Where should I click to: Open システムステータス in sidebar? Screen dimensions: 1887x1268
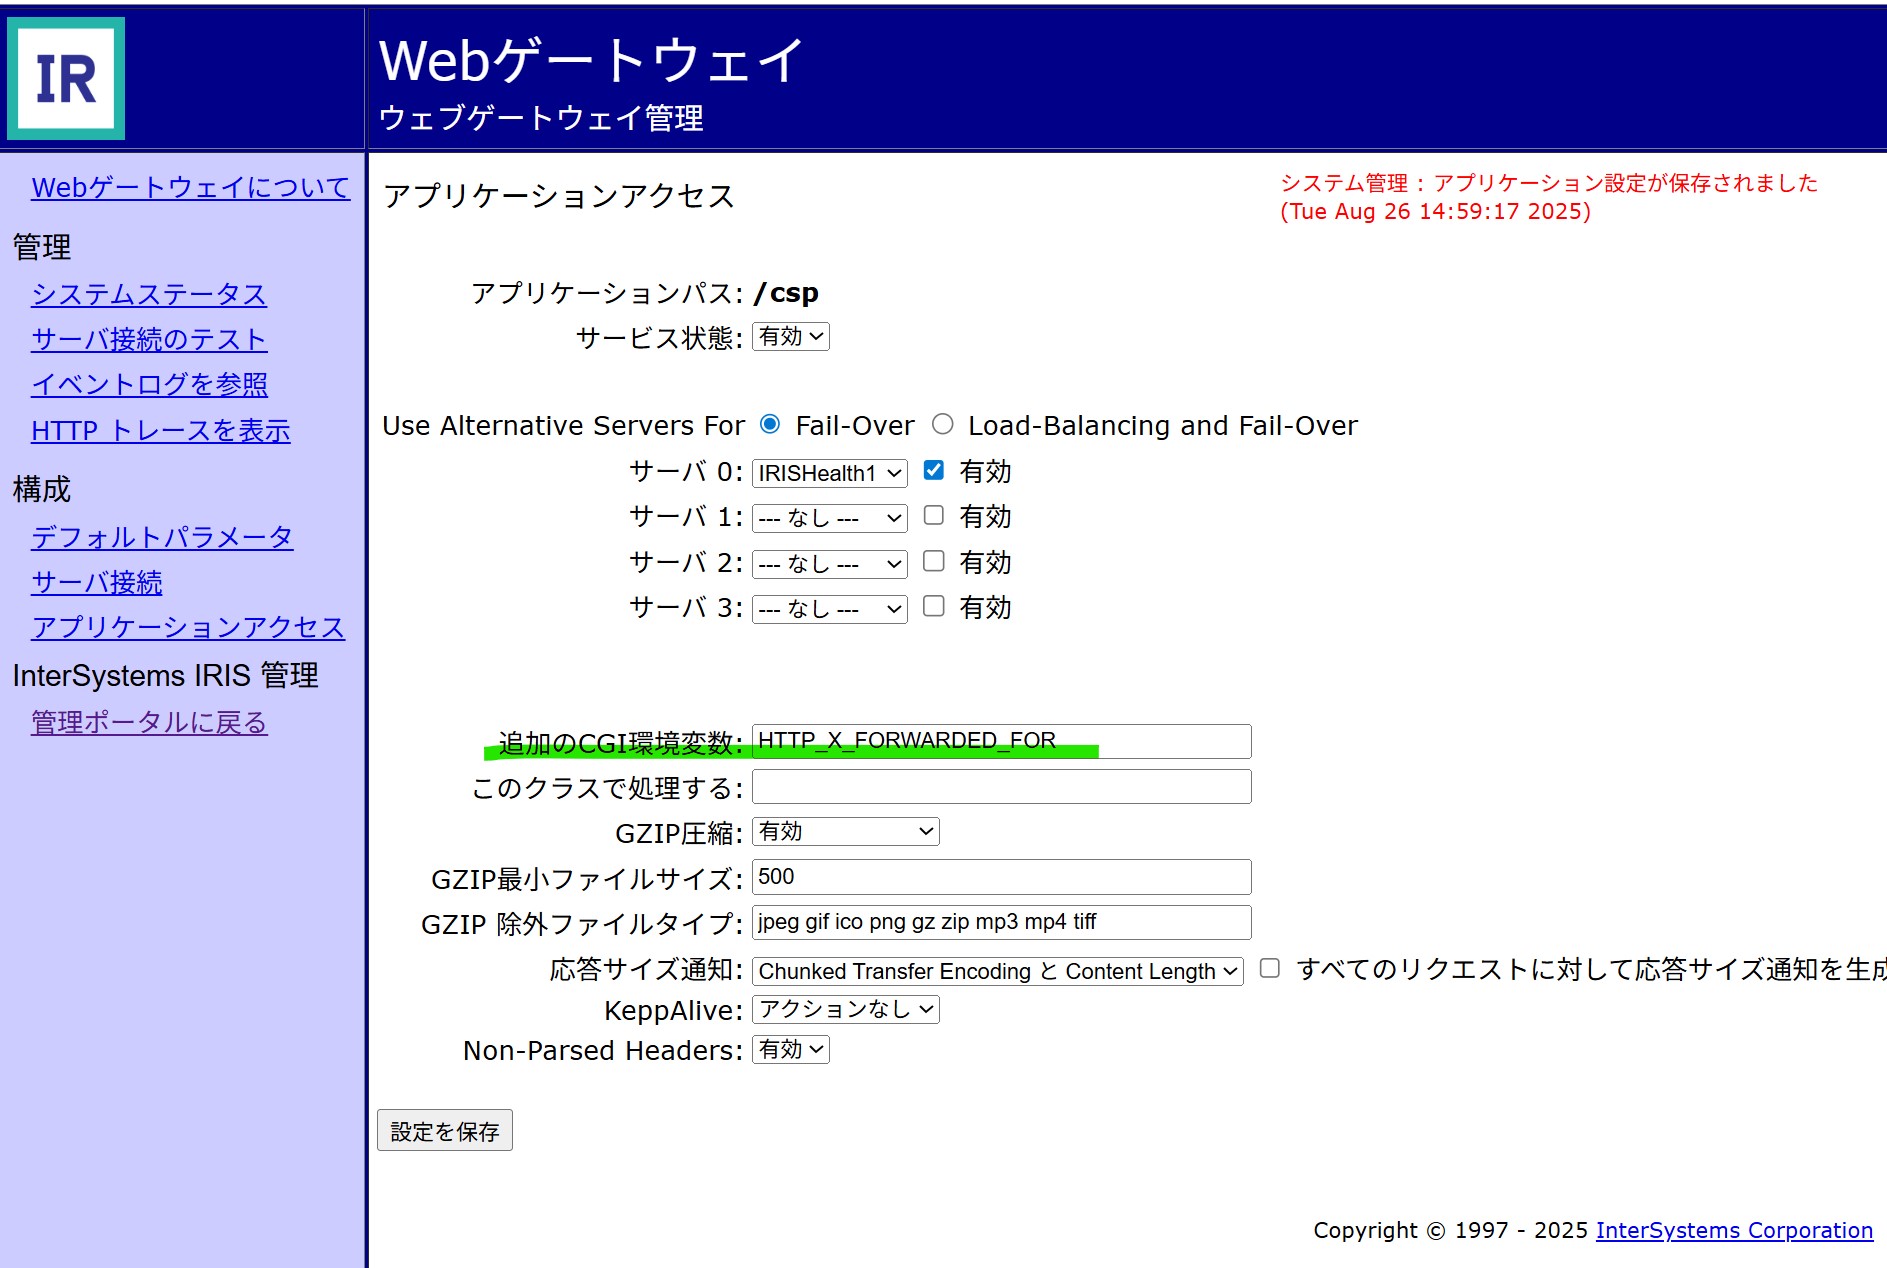click(149, 294)
